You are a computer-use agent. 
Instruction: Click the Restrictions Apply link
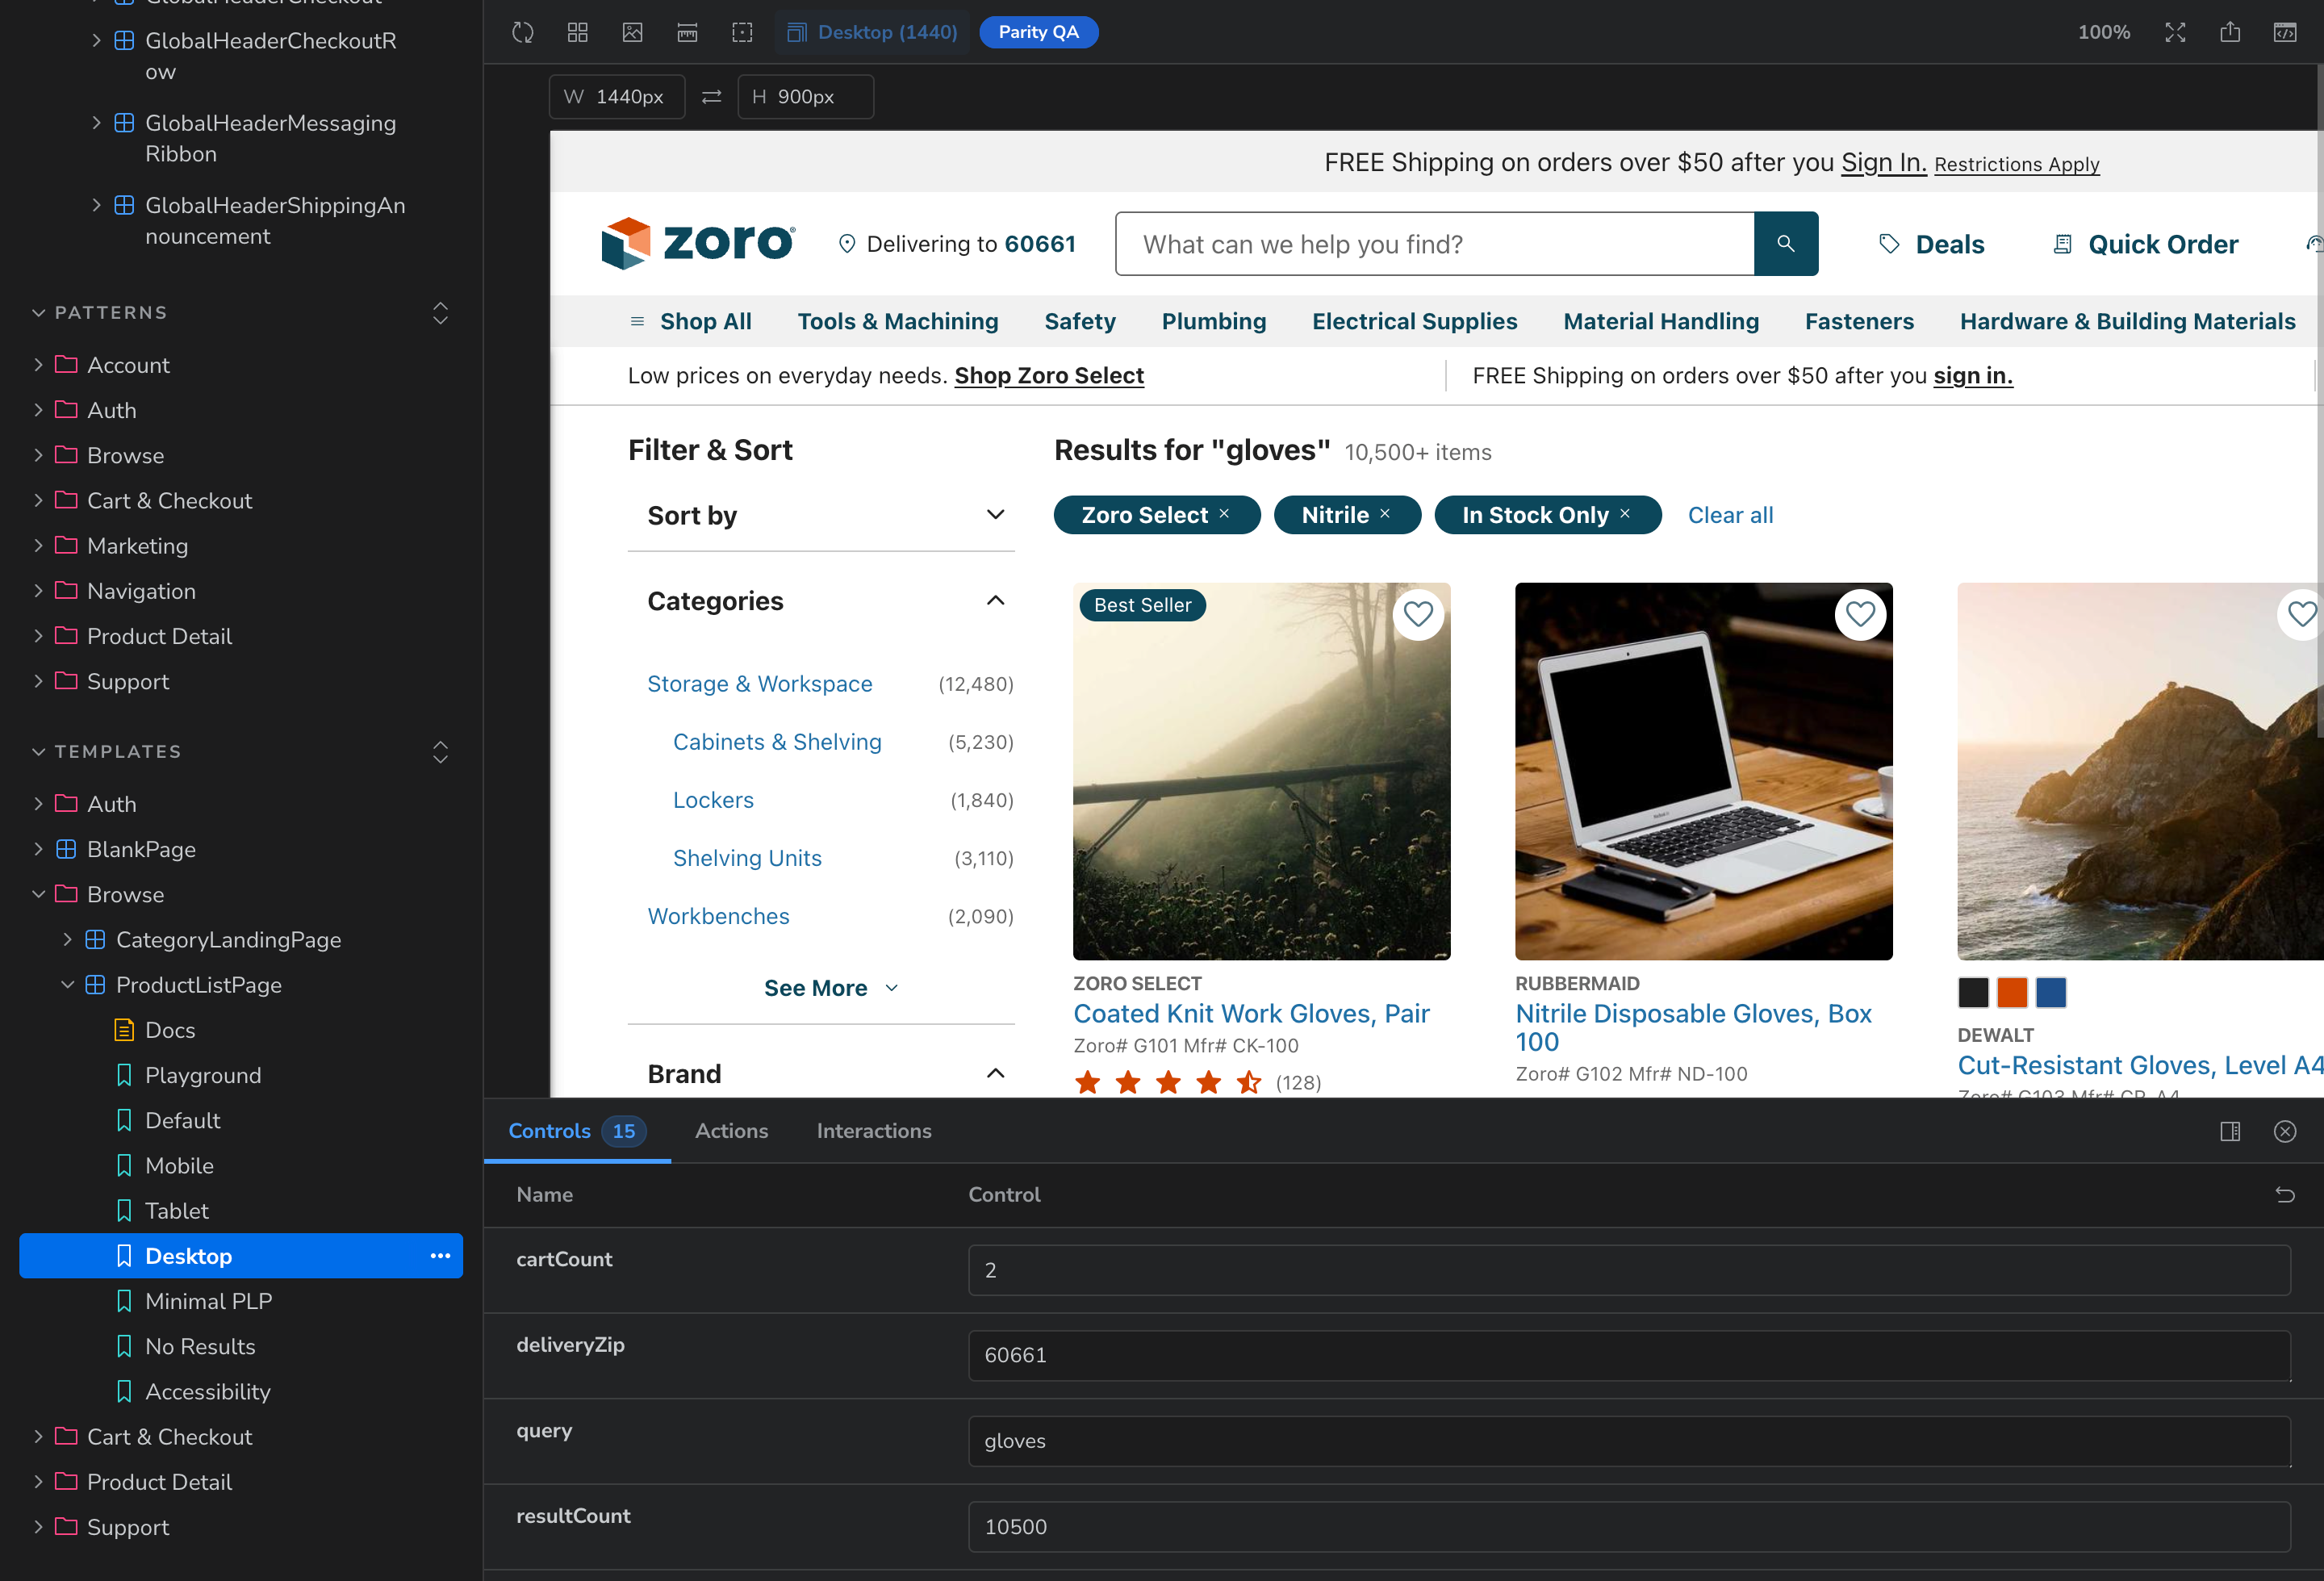2016,164
